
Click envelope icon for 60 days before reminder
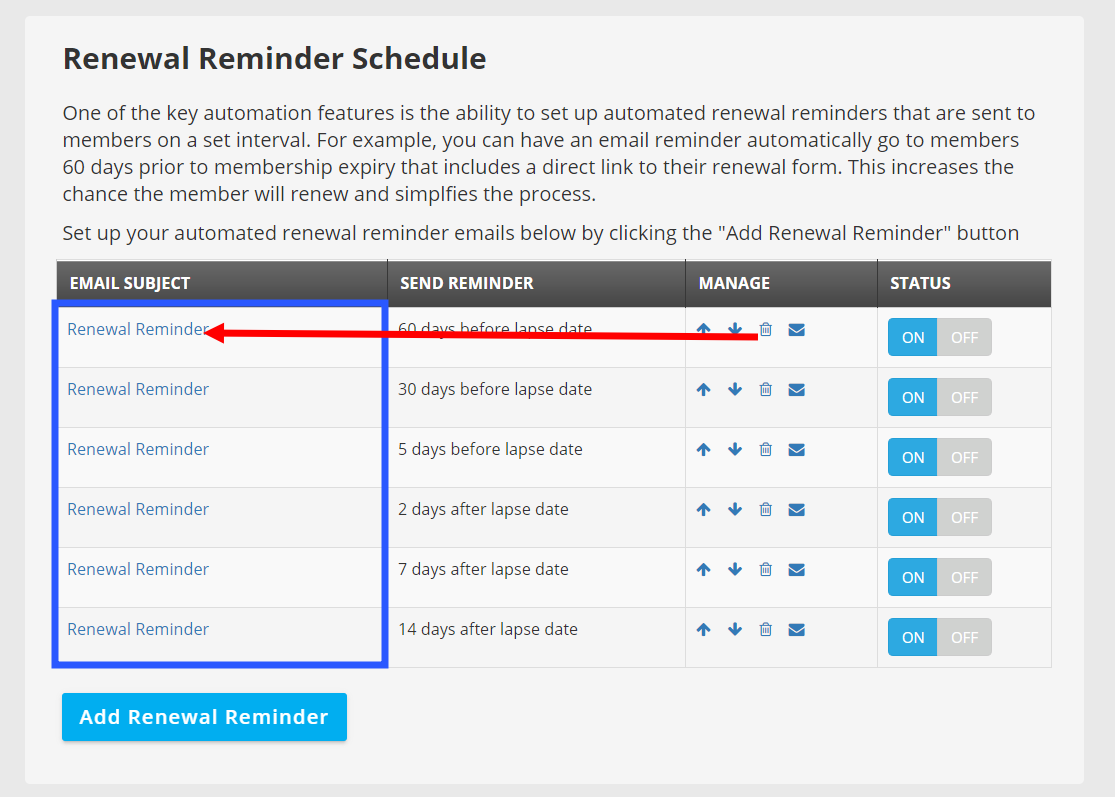click(796, 330)
